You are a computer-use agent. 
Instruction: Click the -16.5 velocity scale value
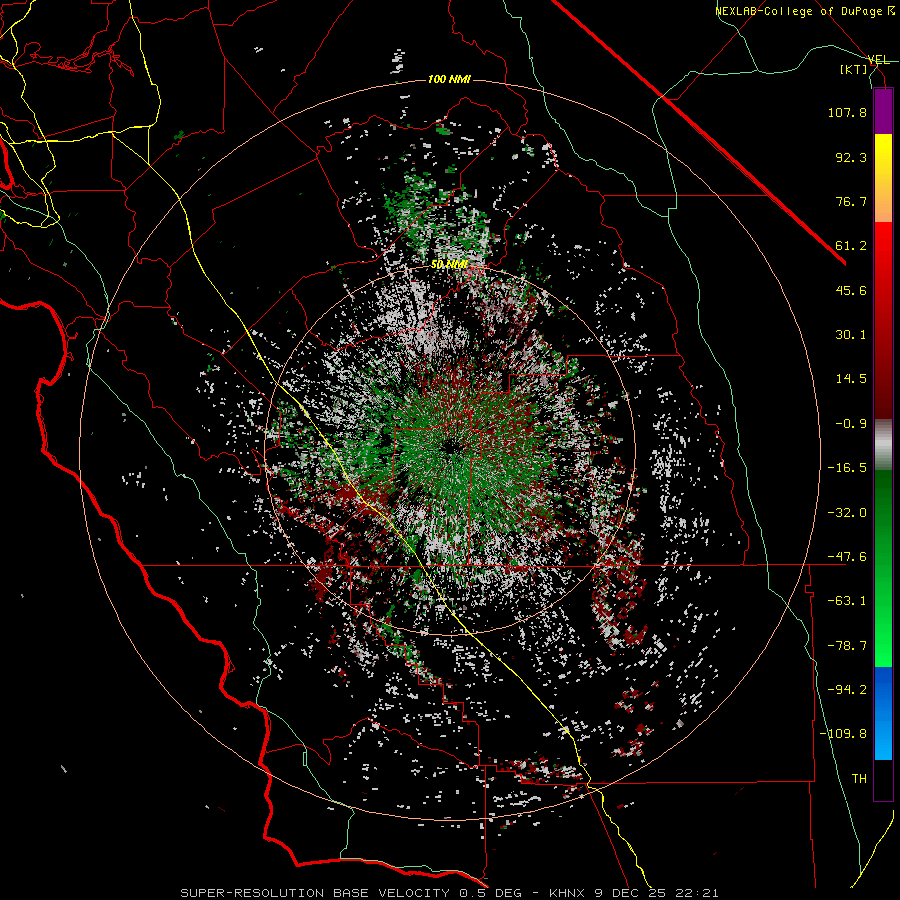[x=847, y=468]
